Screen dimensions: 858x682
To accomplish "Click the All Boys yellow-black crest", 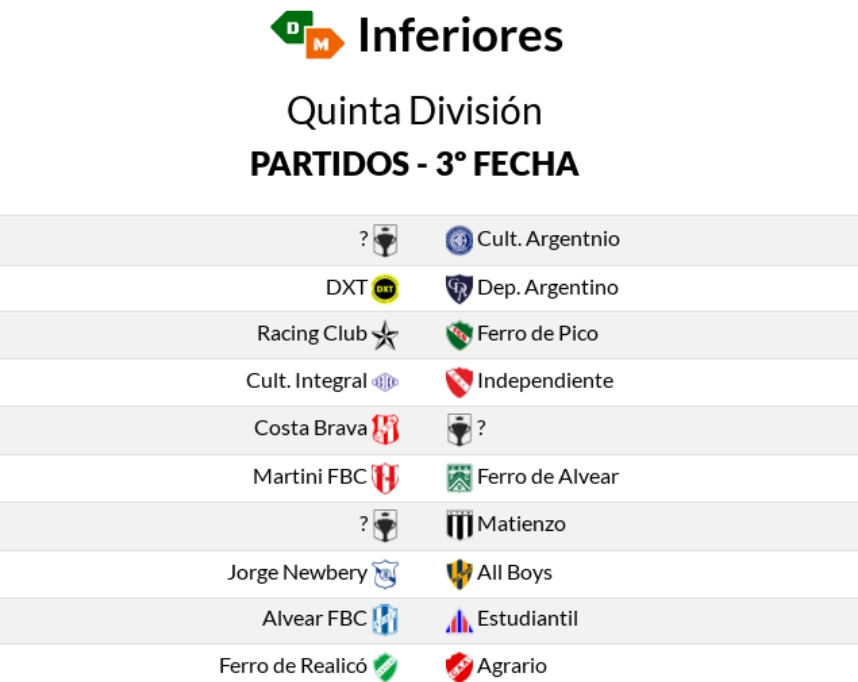I will pyautogui.click(x=459, y=573).
